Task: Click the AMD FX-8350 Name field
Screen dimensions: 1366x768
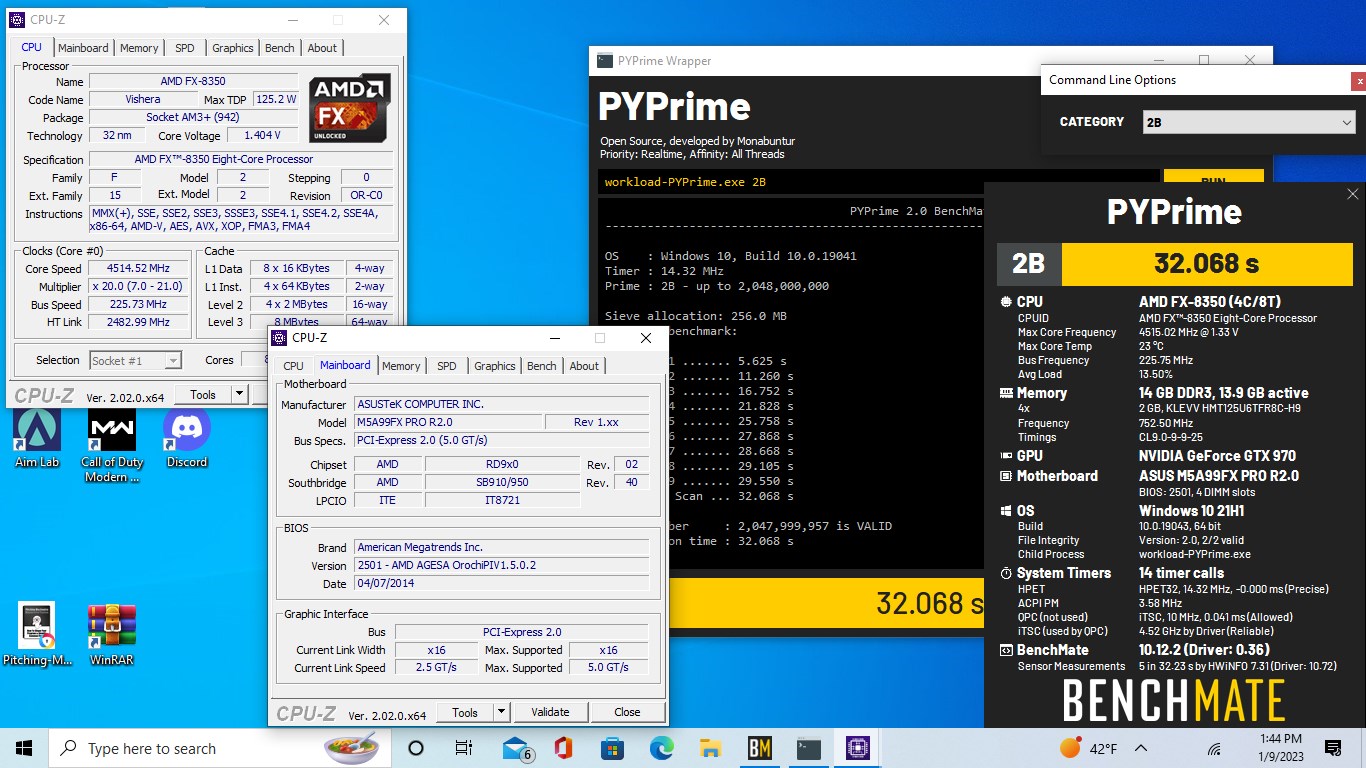Action: 193,81
